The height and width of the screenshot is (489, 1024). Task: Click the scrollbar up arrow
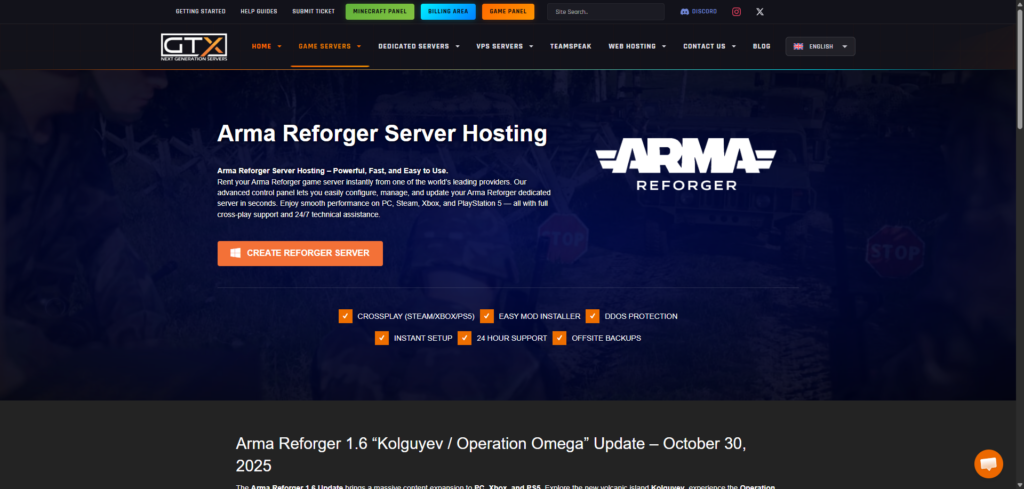tap(1019, 5)
